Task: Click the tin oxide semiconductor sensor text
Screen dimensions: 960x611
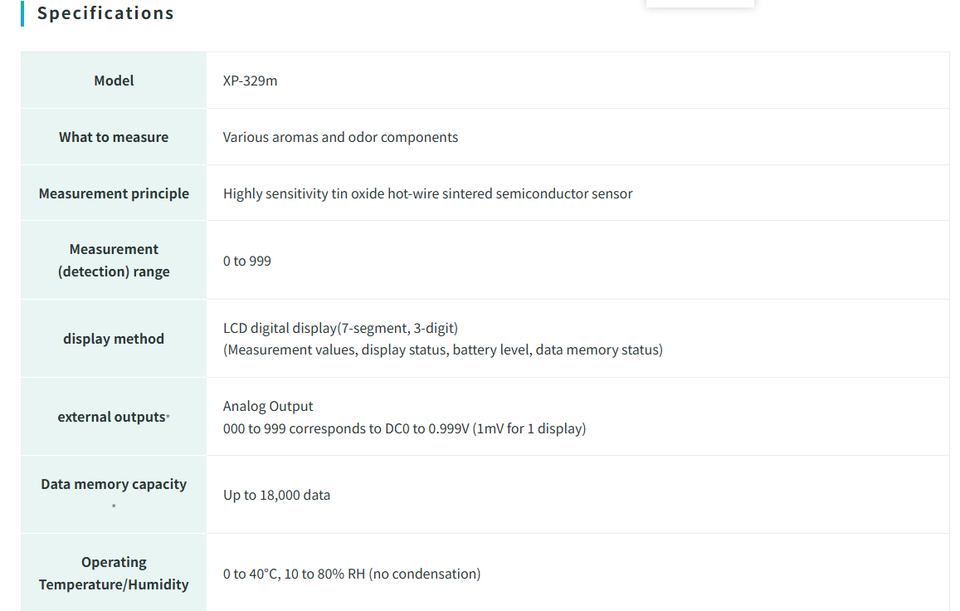Action: 427,193
